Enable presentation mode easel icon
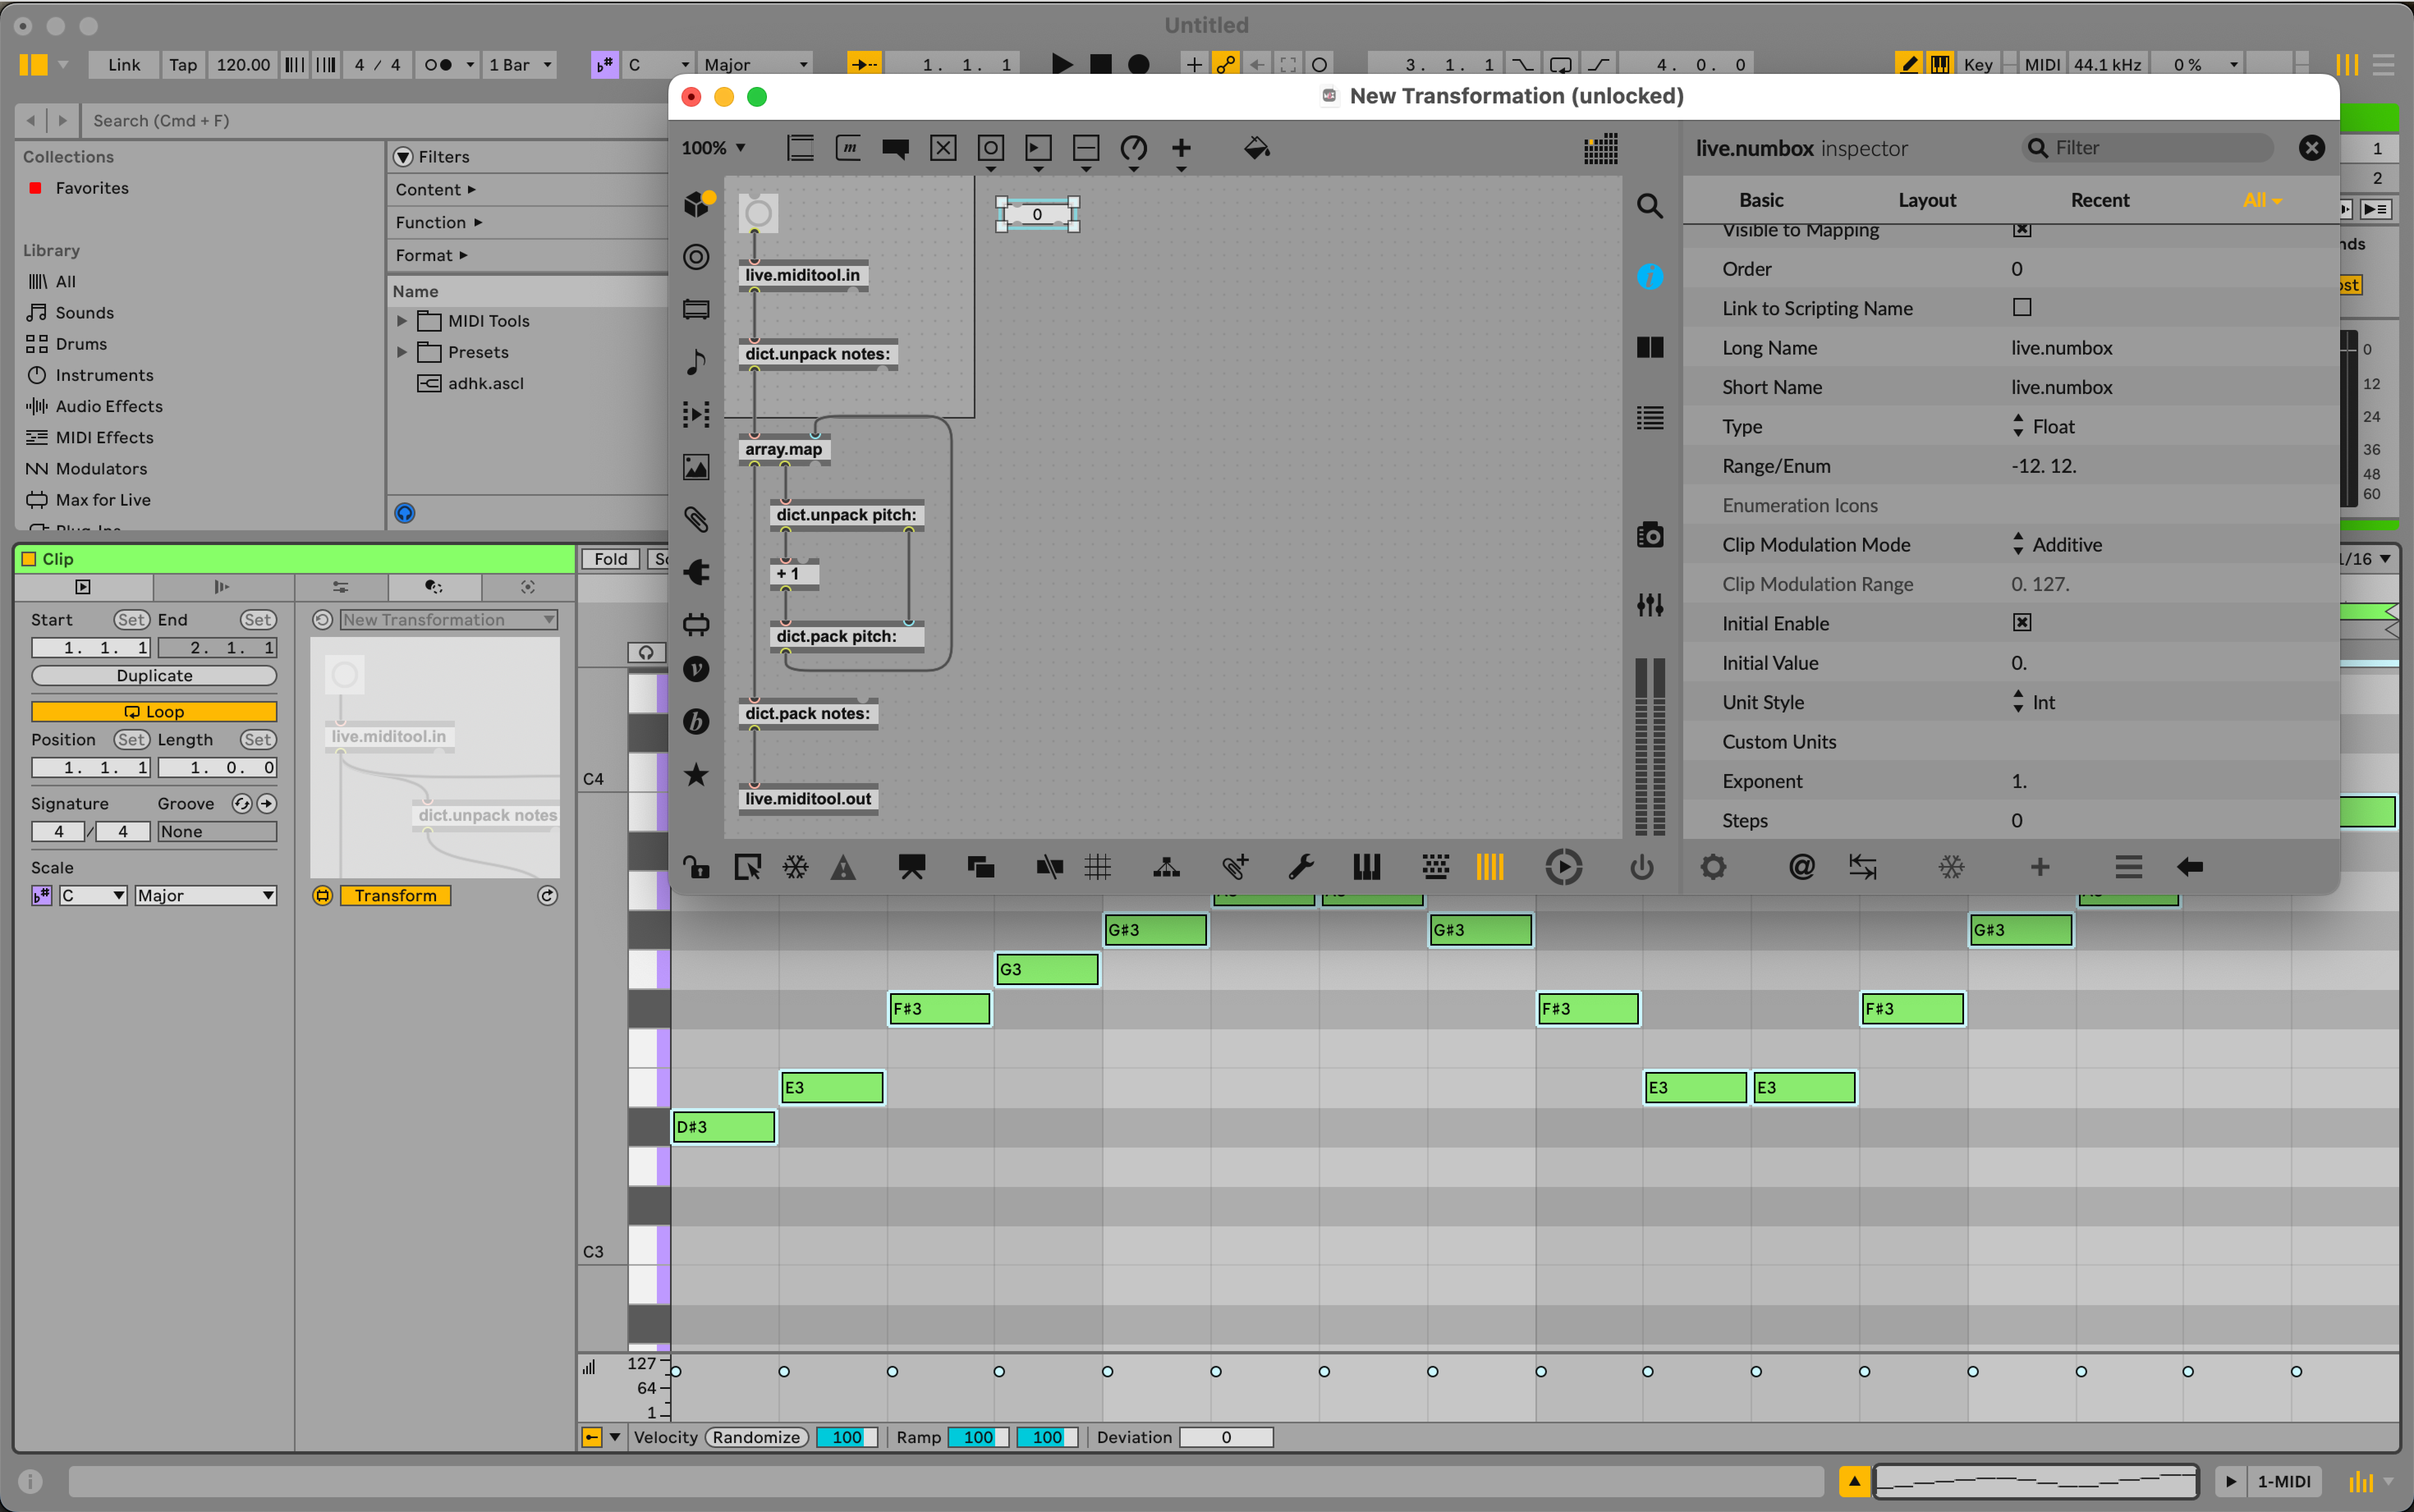This screenshot has width=2414, height=1512. point(911,867)
